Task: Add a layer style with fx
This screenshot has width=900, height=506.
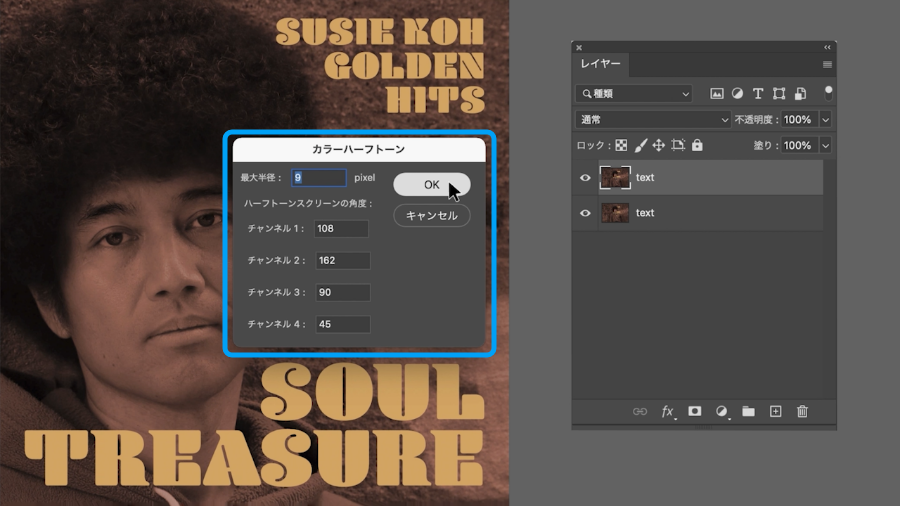Action: (x=668, y=411)
